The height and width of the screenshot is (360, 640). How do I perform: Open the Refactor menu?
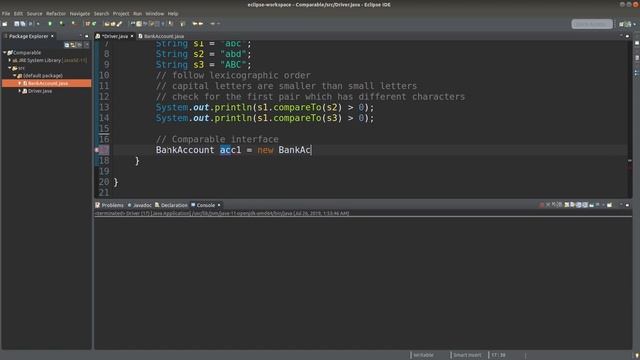(x=56, y=13)
